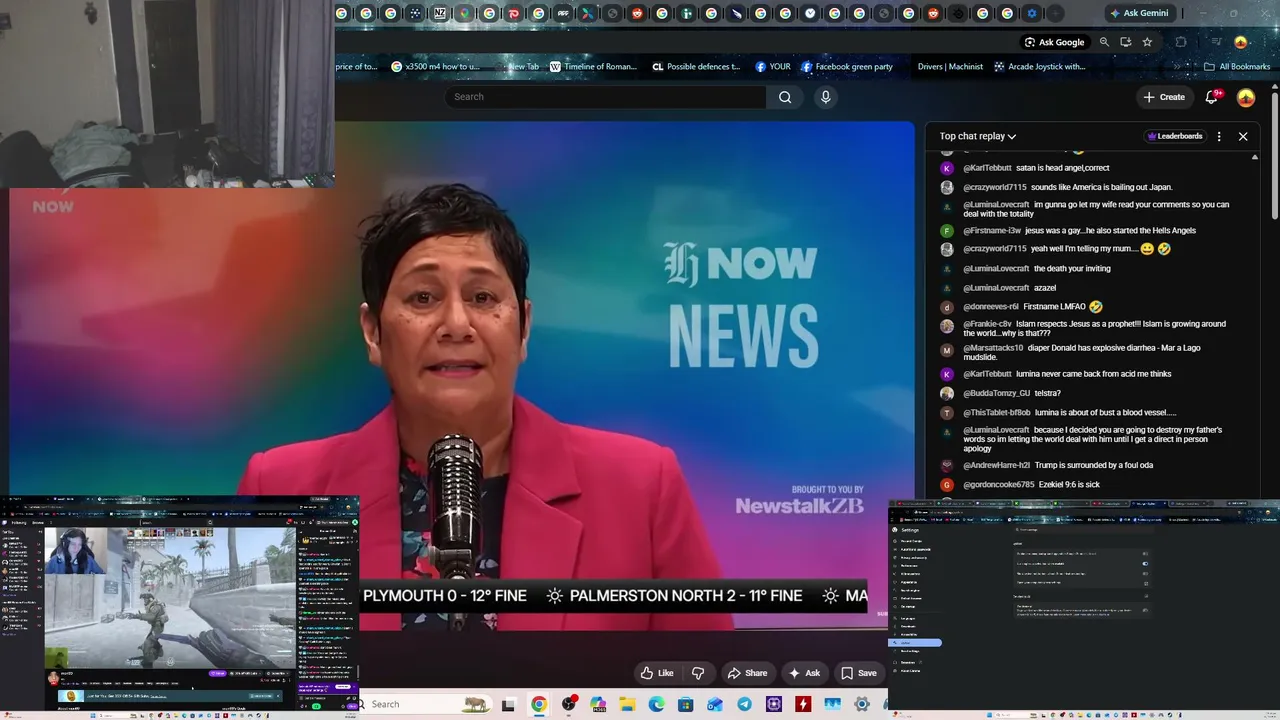Launch Microsoft Edge from the taskbar
This screenshot has height=720, width=1280.
click(x=656, y=704)
